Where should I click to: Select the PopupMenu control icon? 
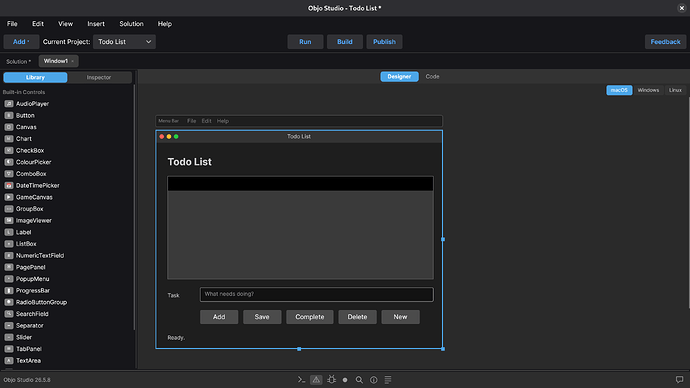click(x=9, y=278)
